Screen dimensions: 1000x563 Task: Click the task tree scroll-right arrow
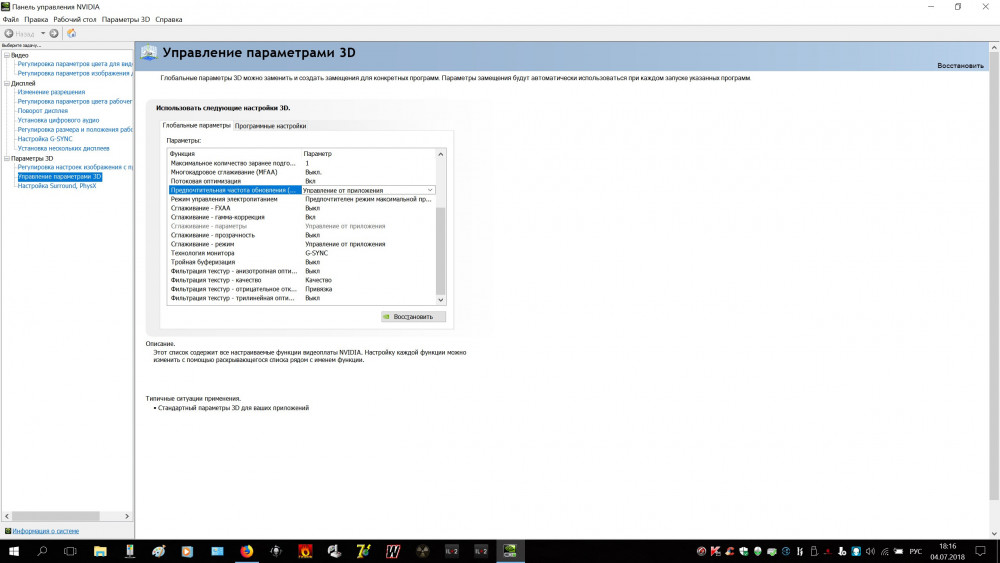[x=127, y=516]
